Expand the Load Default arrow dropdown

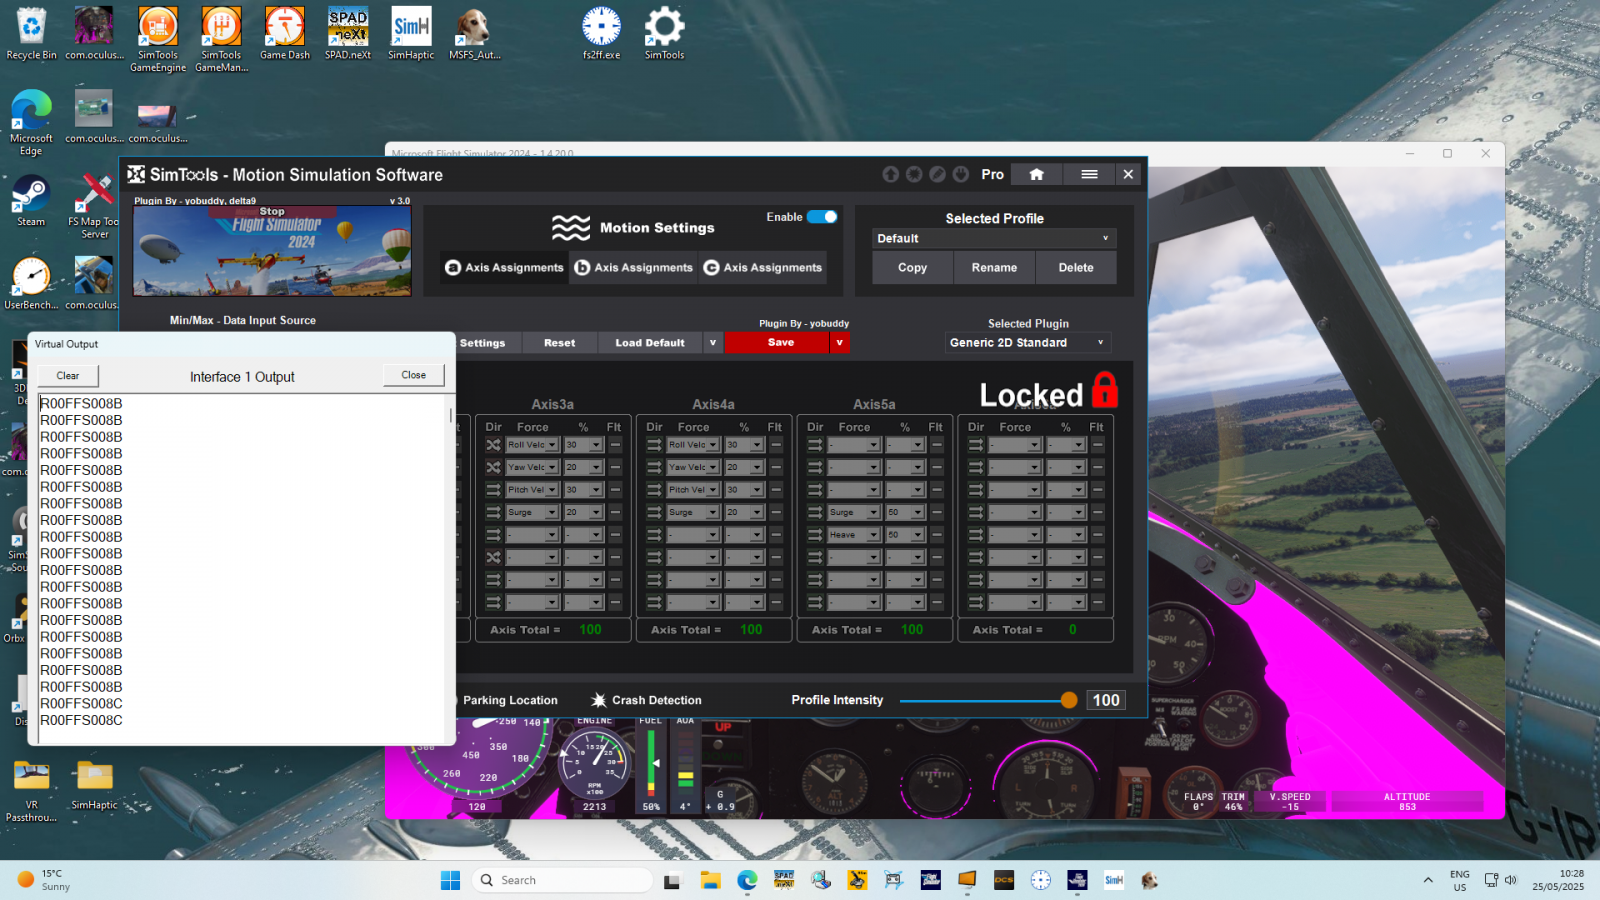tap(713, 343)
